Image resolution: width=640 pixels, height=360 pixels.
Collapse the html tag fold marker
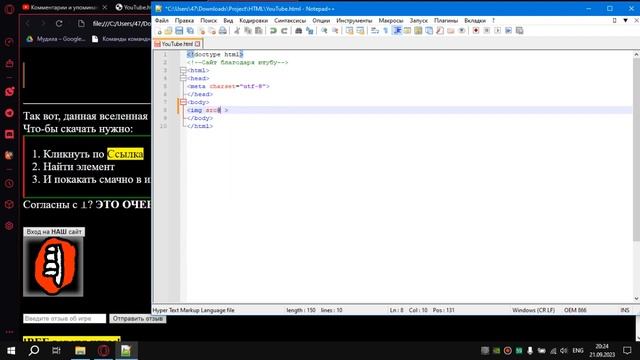[x=183, y=70]
